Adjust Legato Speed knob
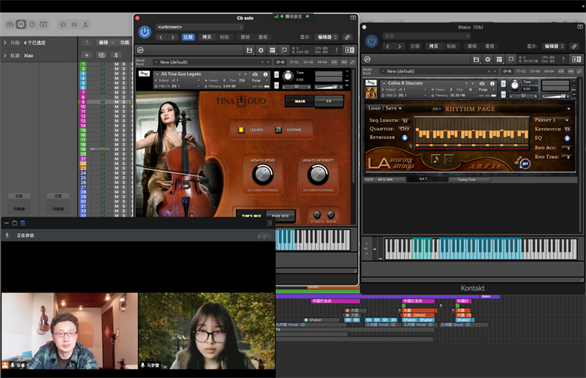This screenshot has width=586, height=378. pos(263,175)
